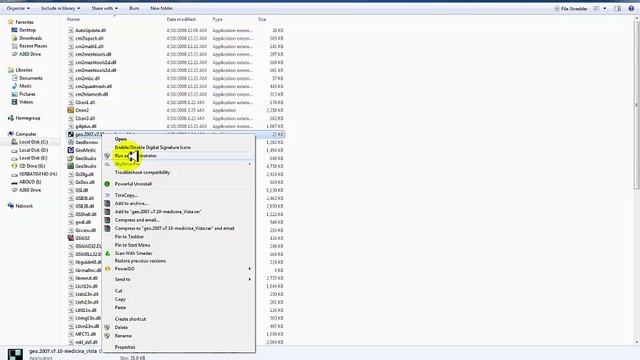640x360 pixels.
Task: Open Properties from the context menu
Action: click(x=125, y=347)
